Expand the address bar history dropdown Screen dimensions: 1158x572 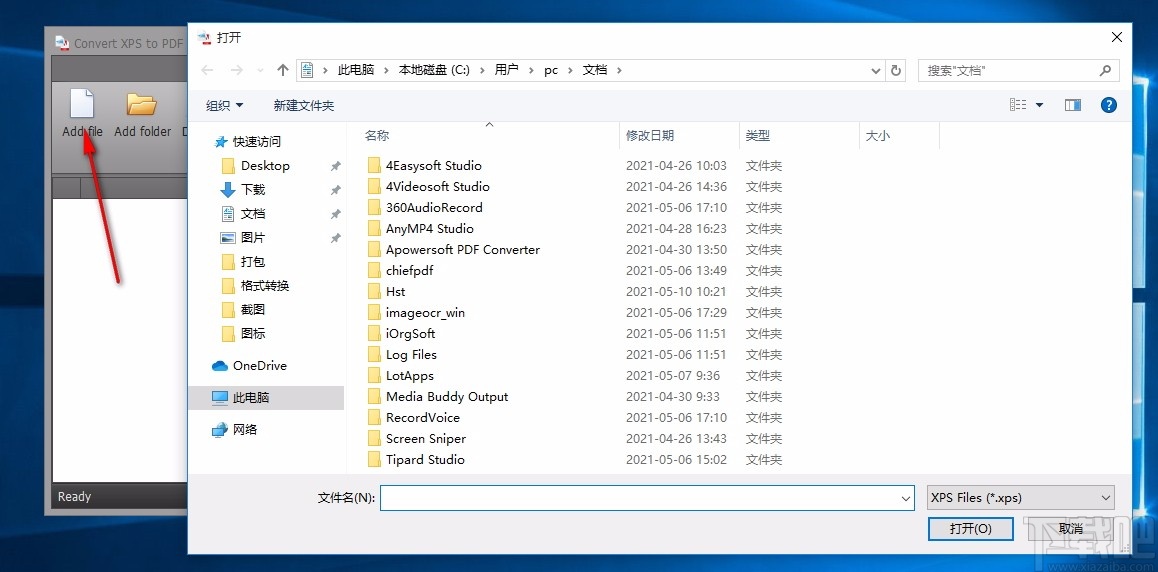pos(876,70)
